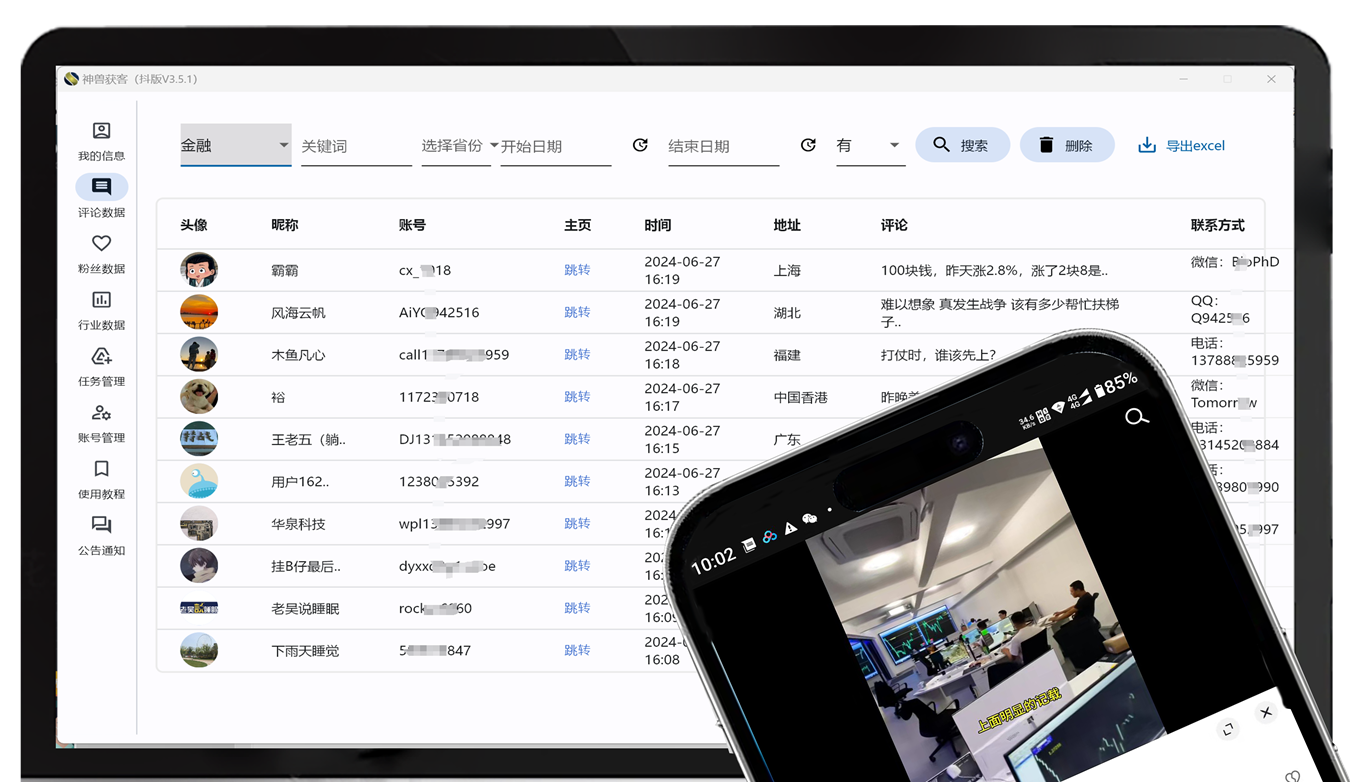1350x782 pixels.
Task: Click the 结束日期 end date field
Action: tap(724, 146)
